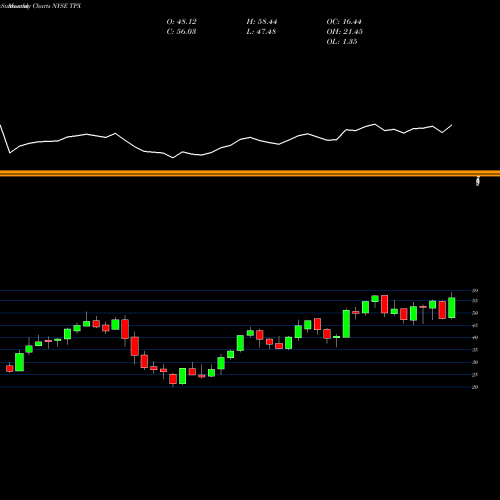Click the 'OL: 1.35' reading
Viewport: 500px width, 500px height.
click(342, 42)
